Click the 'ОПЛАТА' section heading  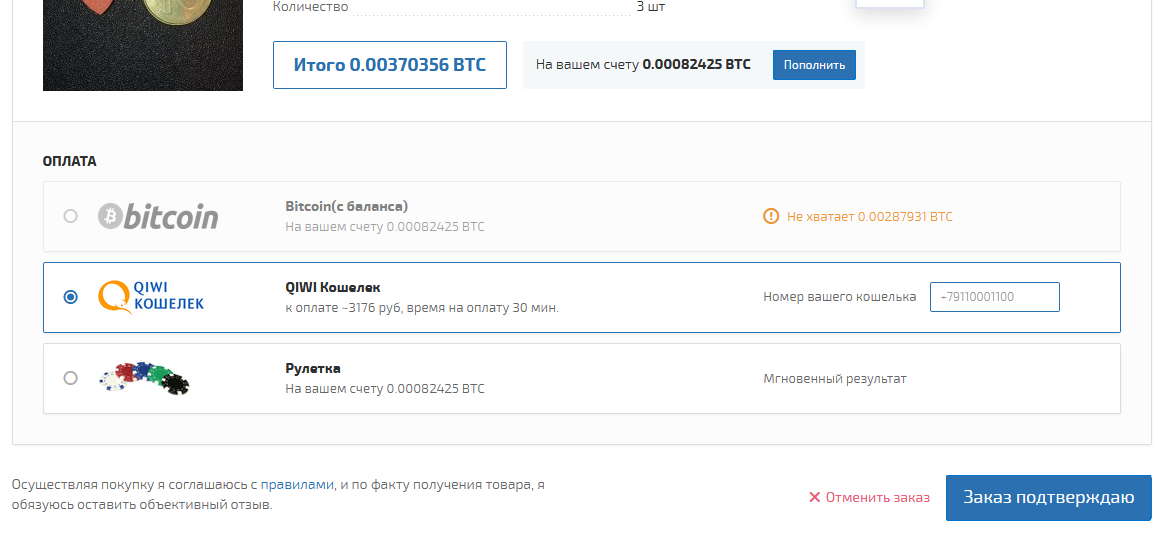click(70, 161)
